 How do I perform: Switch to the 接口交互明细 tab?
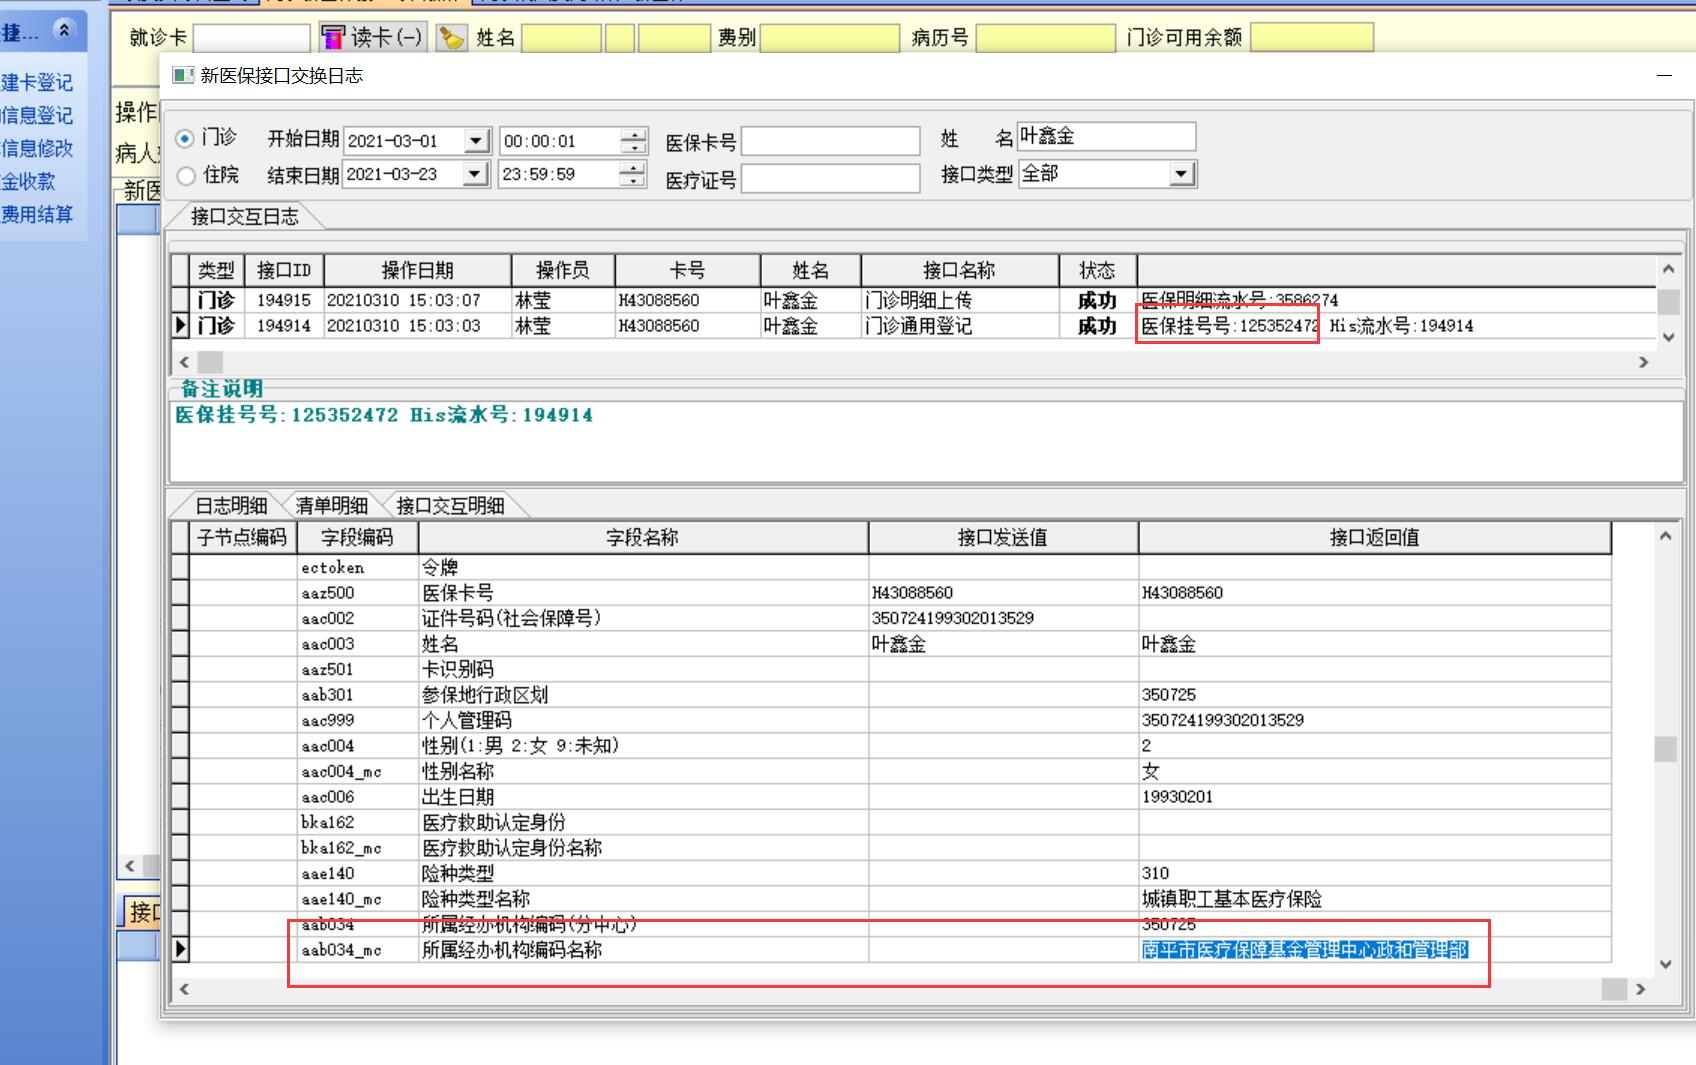click(x=450, y=506)
